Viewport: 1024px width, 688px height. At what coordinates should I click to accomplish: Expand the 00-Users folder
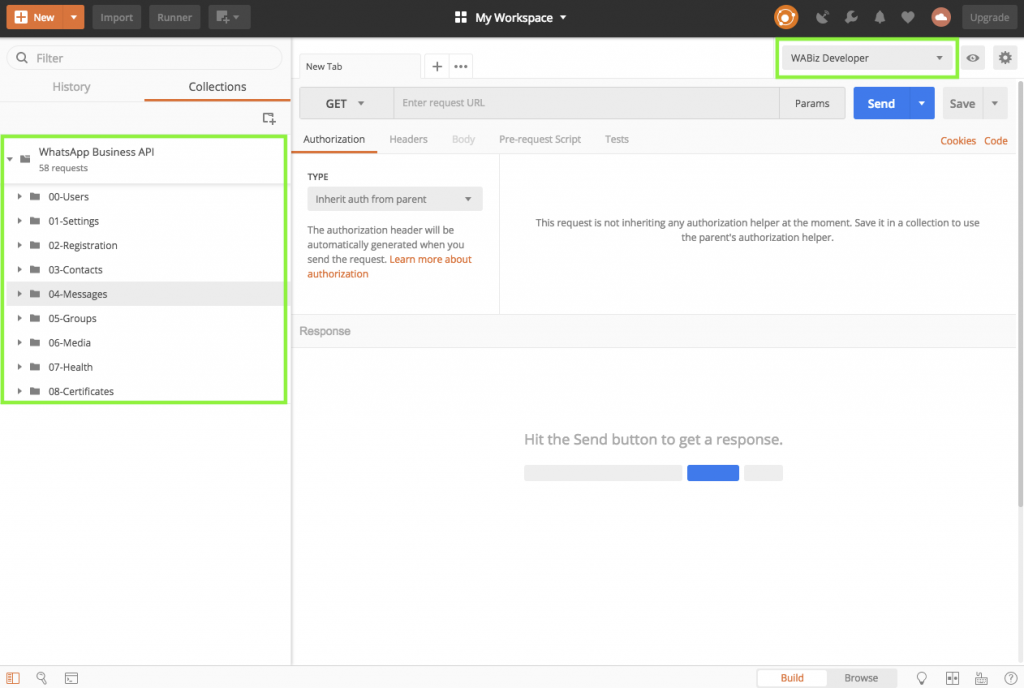20,196
